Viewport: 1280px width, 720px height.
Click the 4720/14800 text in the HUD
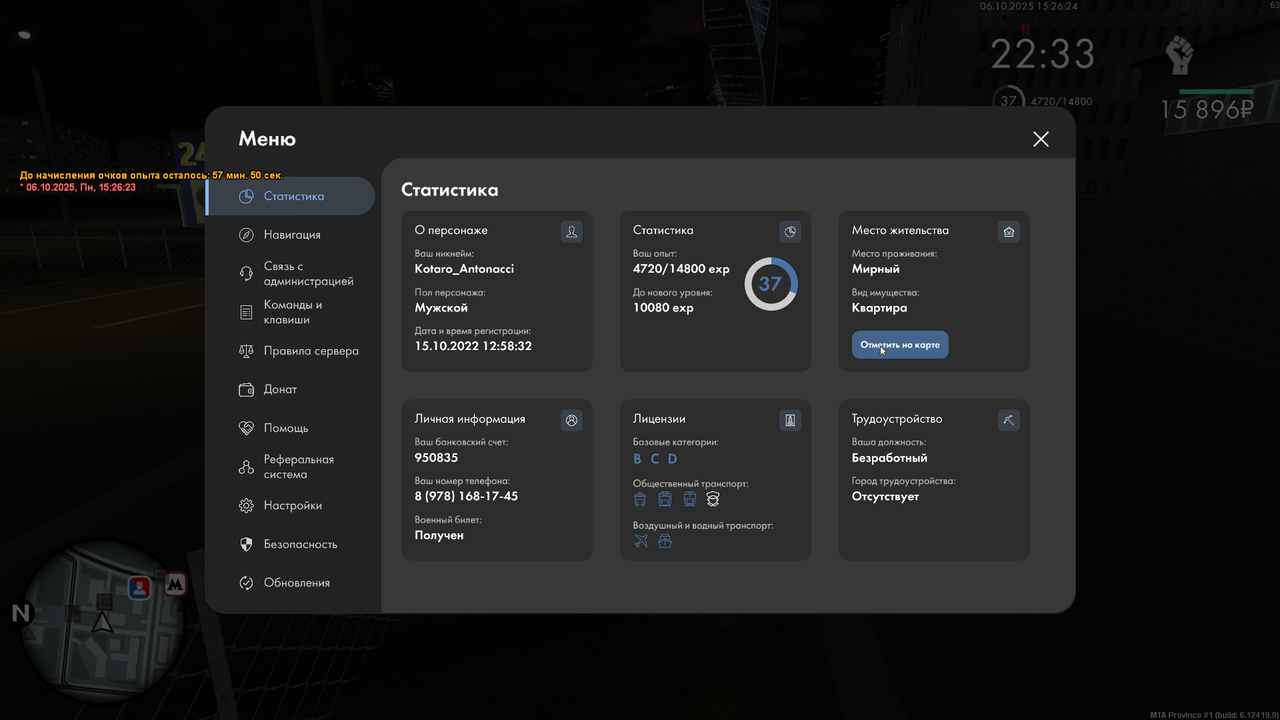[x=1060, y=101]
